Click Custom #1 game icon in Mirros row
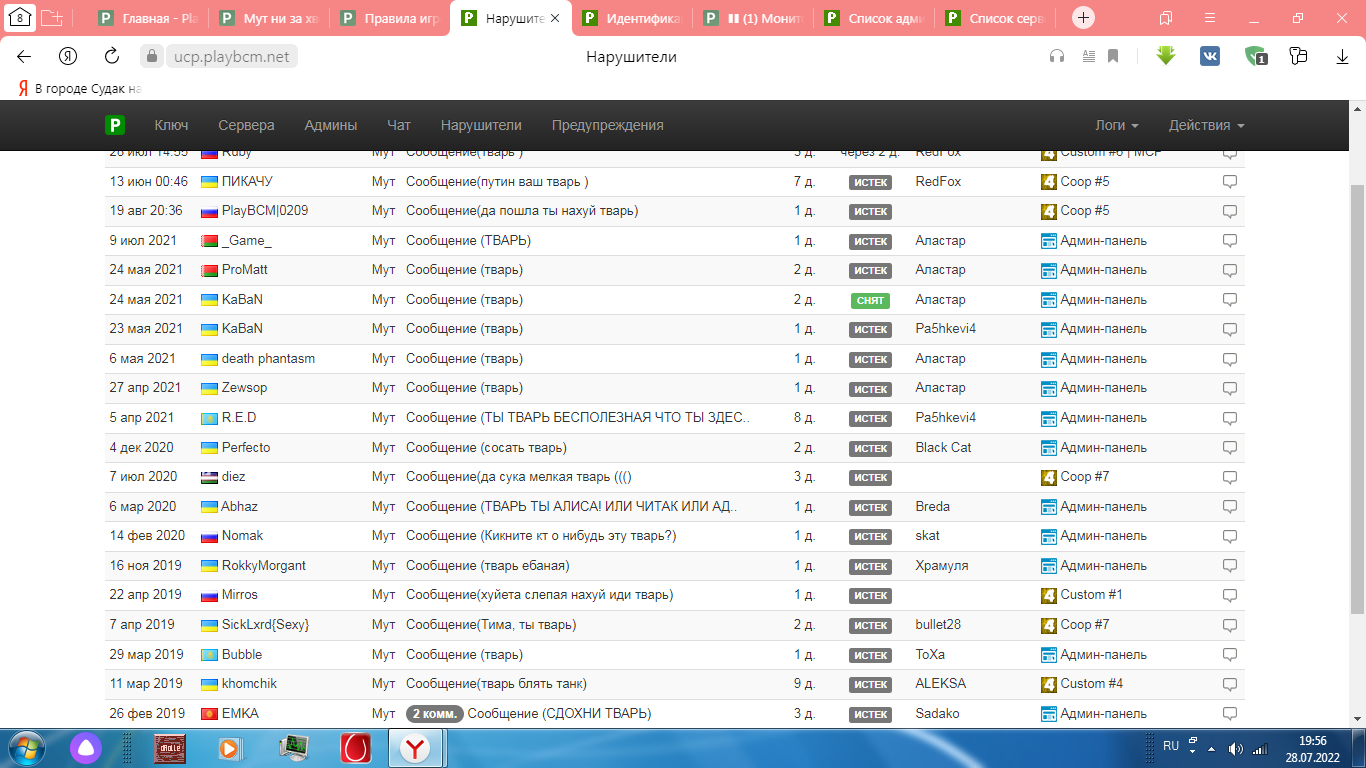 pyautogui.click(x=1049, y=595)
